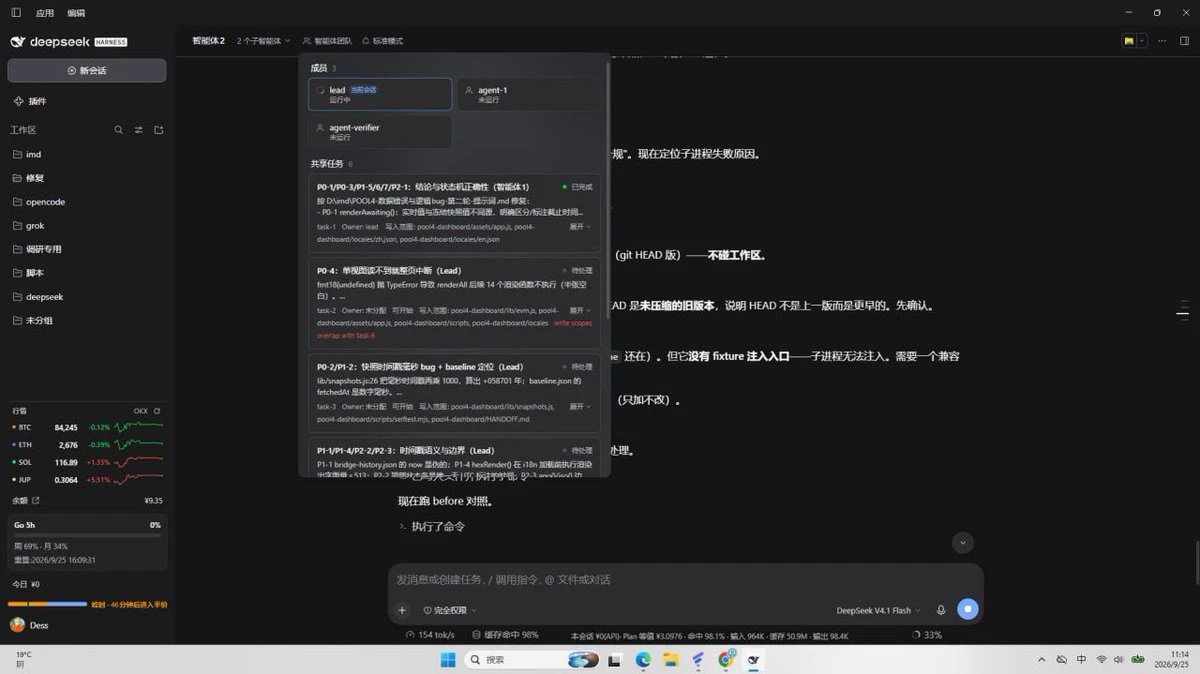The width and height of the screenshot is (1200, 674).
Task: Select the BTC price row
Action: click(87, 427)
